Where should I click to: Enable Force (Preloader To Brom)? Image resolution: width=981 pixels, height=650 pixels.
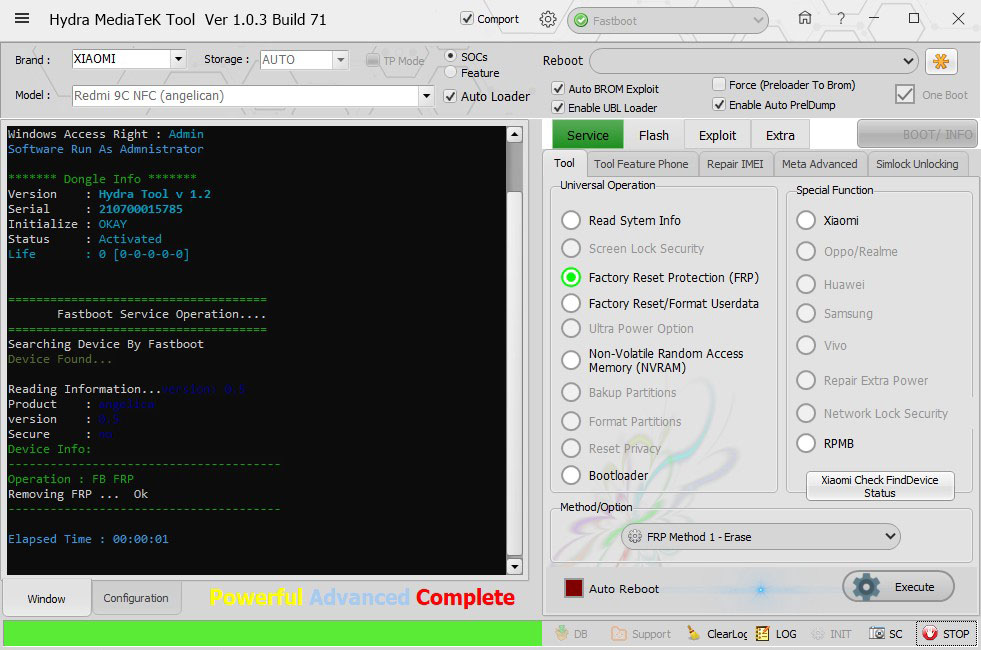point(719,84)
